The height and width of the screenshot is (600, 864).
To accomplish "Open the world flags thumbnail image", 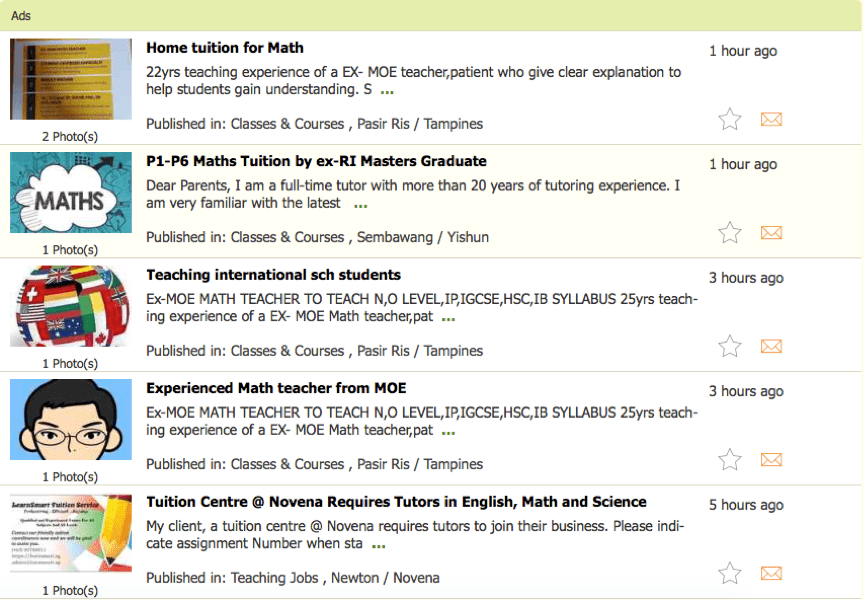I will 71,307.
